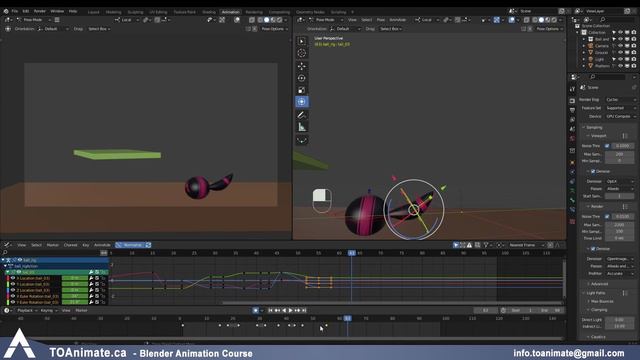Select the Measure tool
Screen dimensions: 640x360
(x=302, y=127)
